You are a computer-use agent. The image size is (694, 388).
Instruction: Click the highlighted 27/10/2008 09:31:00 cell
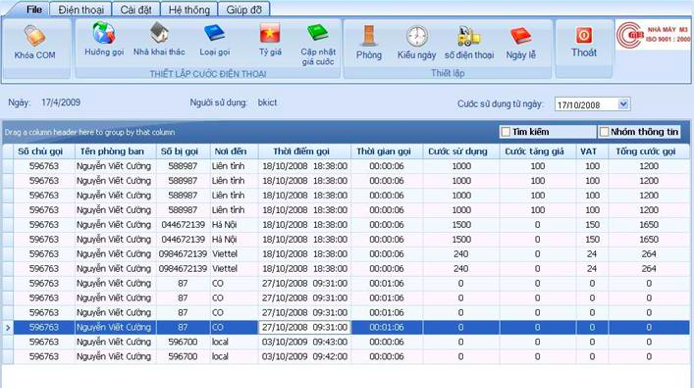coord(305,327)
